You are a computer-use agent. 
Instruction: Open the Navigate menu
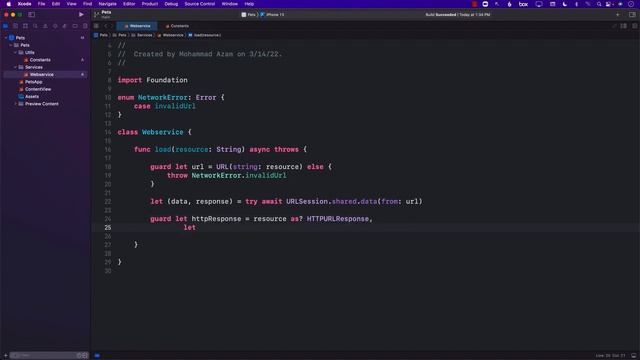[x=107, y=4]
